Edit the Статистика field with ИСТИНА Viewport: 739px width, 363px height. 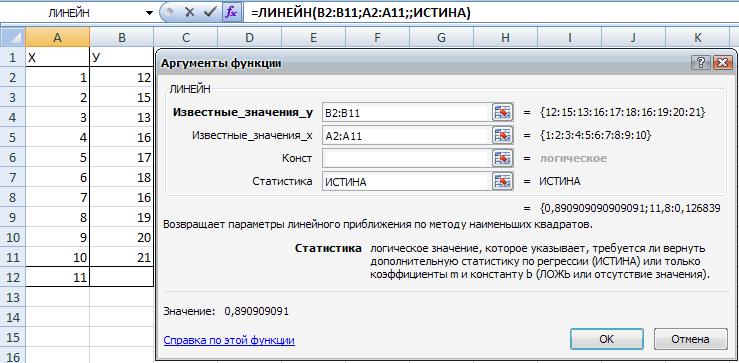(x=406, y=182)
